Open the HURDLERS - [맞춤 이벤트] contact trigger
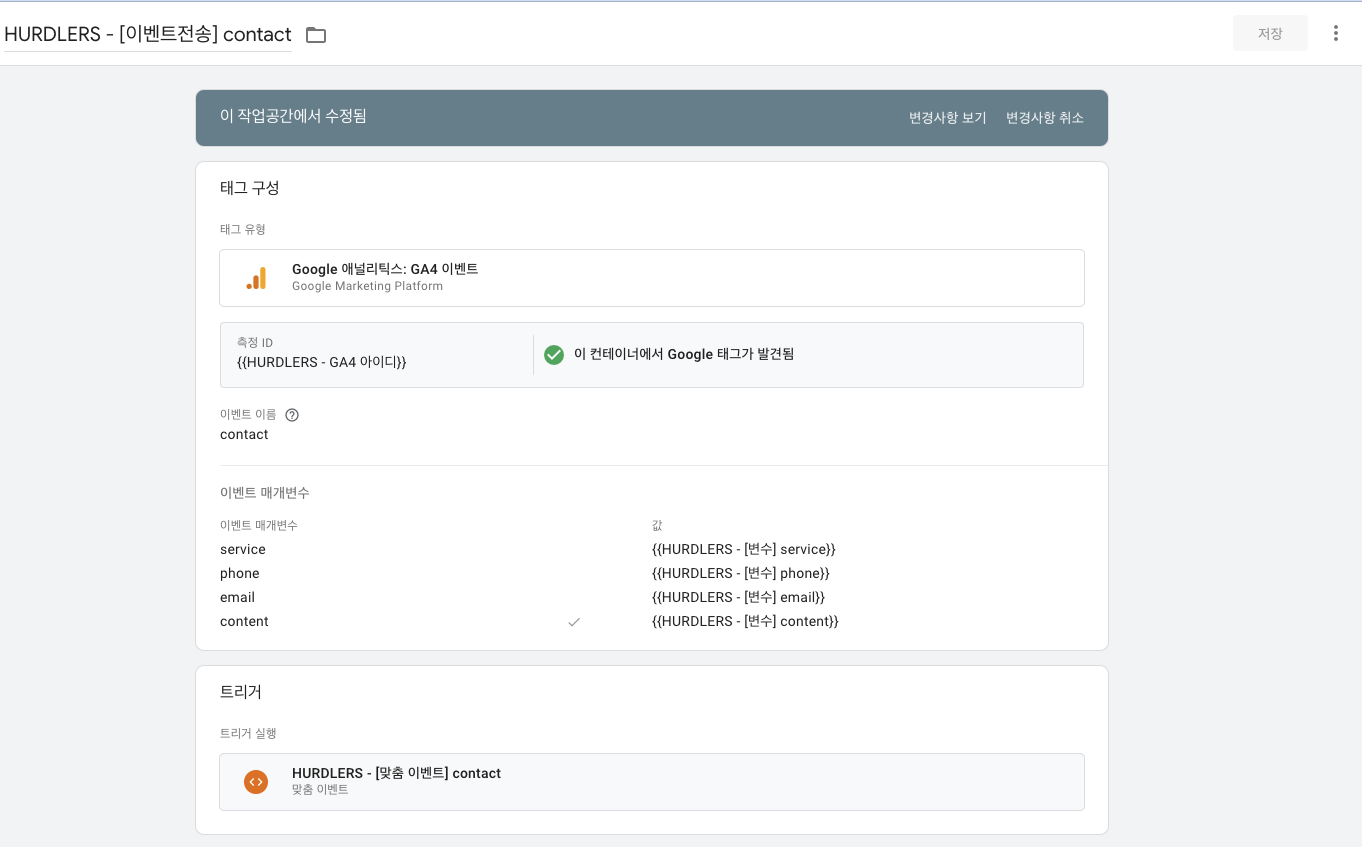Screen dimensions: 1362x847 (x=652, y=782)
